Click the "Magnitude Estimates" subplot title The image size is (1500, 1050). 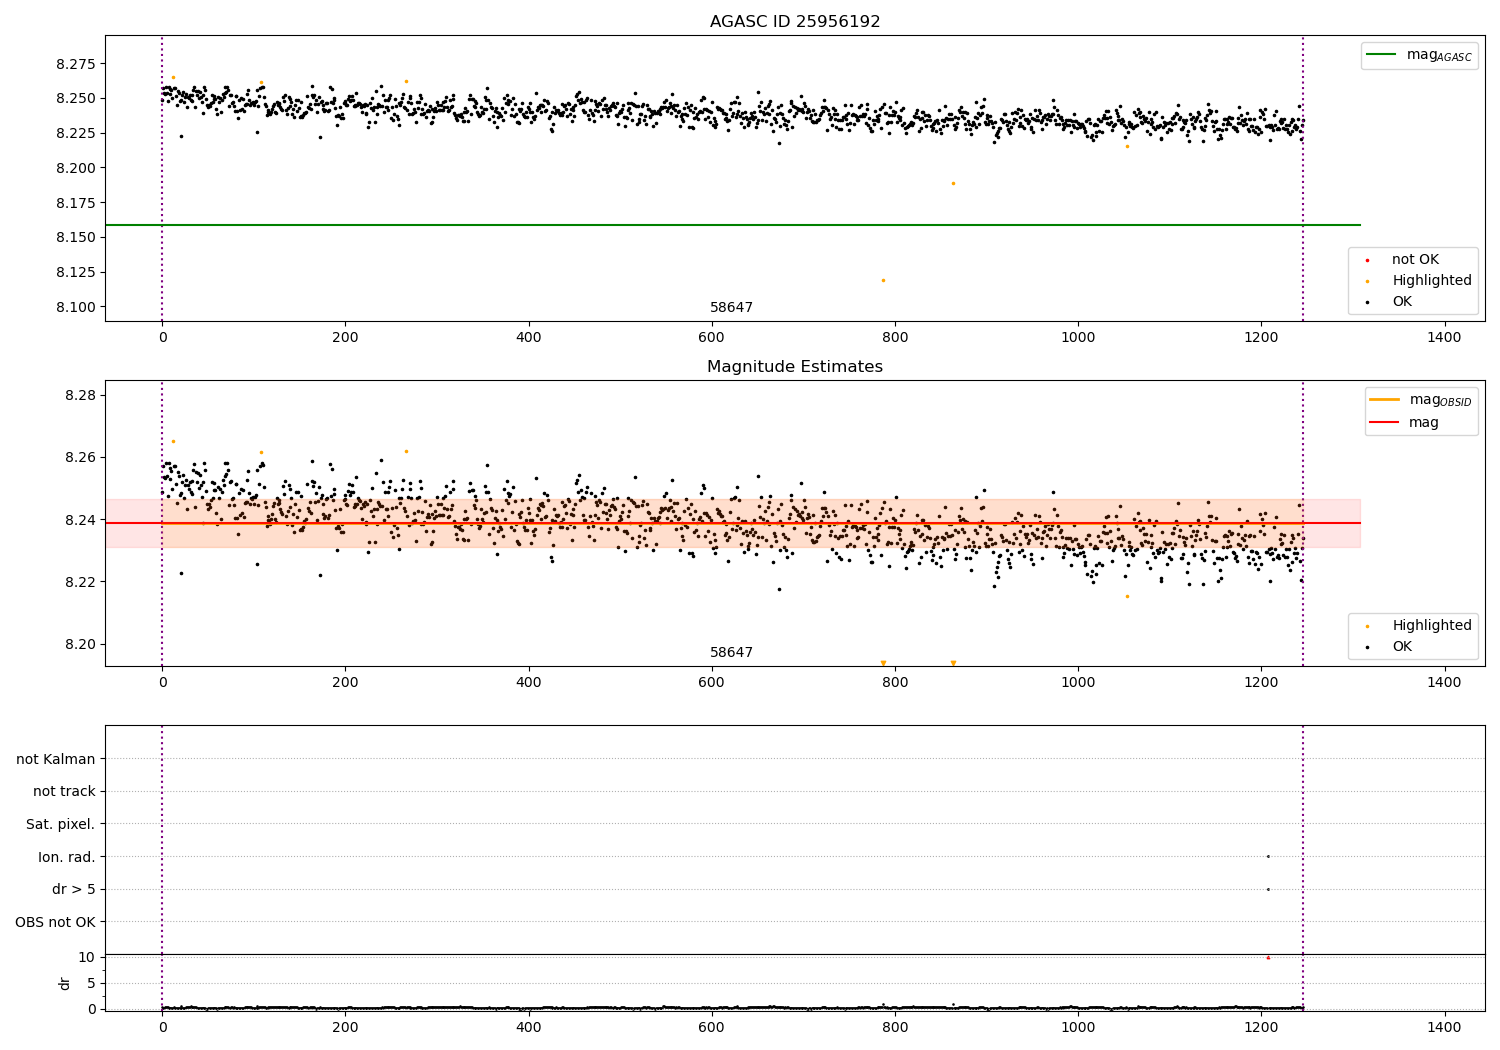[795, 367]
